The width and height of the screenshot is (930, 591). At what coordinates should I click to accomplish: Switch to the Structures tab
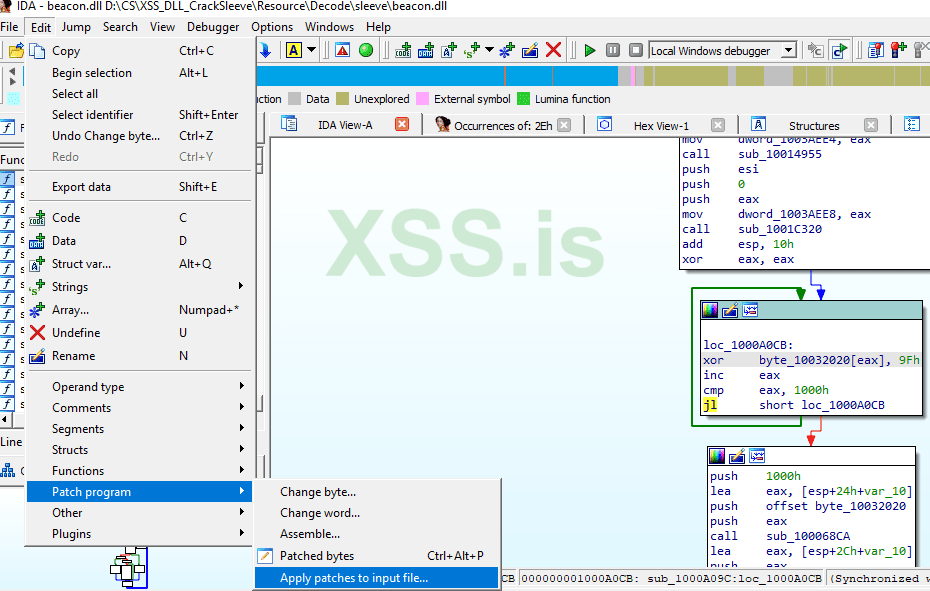tap(814, 126)
